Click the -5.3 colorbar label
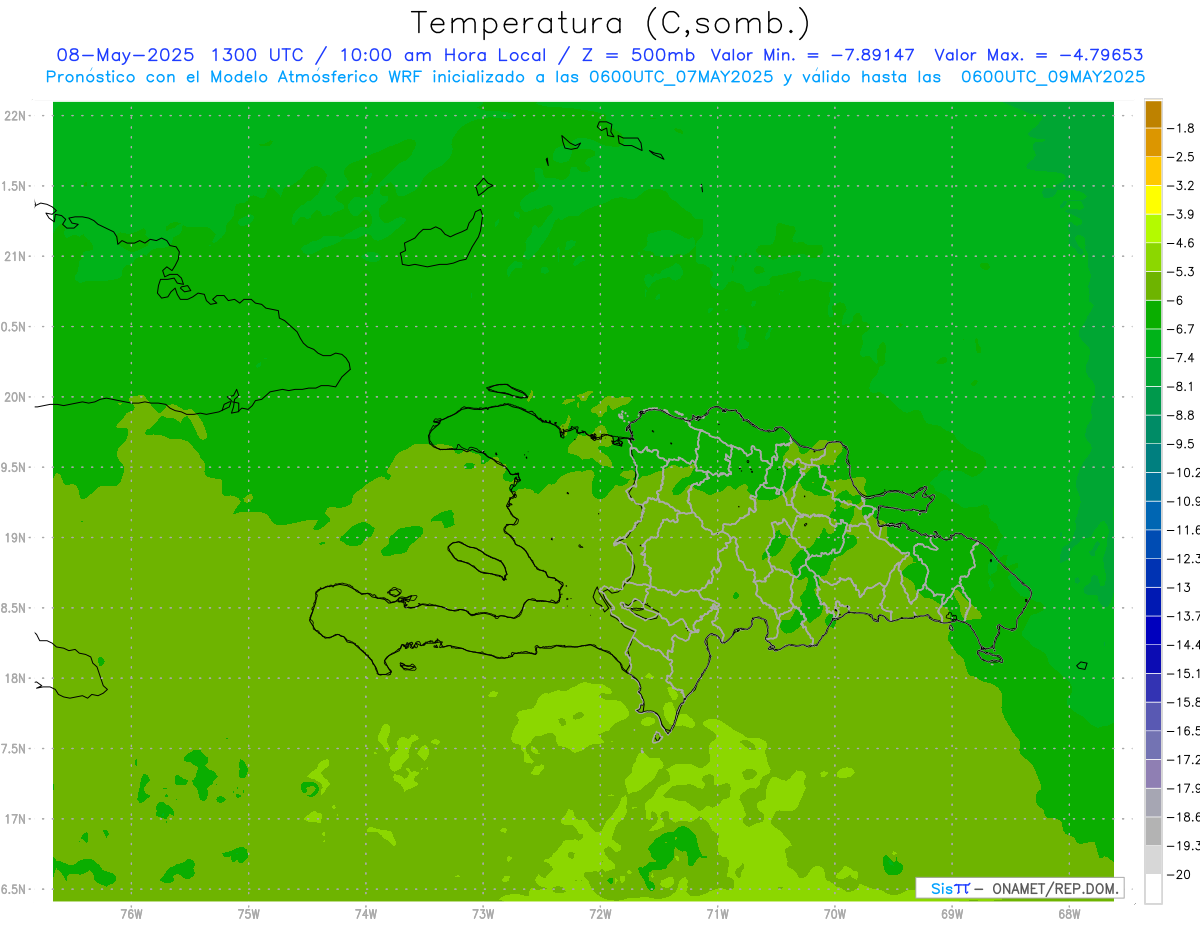This screenshot has width=1200, height=927. pyautogui.click(x=1180, y=272)
